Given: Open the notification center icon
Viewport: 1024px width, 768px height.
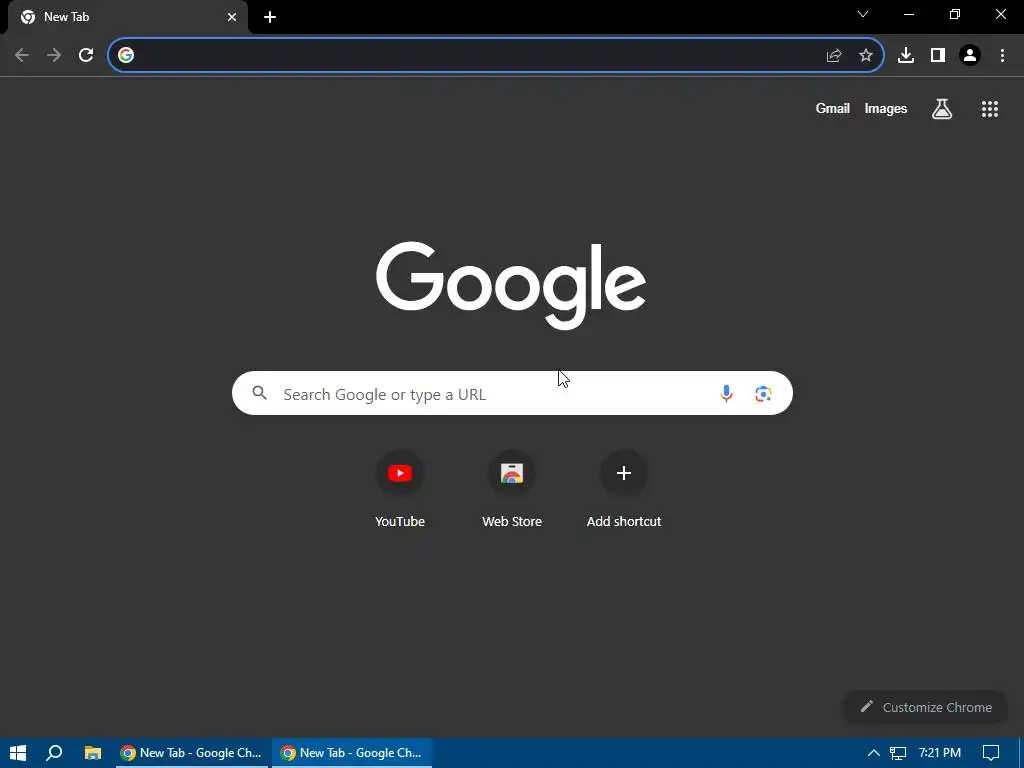Looking at the screenshot, I should pos(991,753).
